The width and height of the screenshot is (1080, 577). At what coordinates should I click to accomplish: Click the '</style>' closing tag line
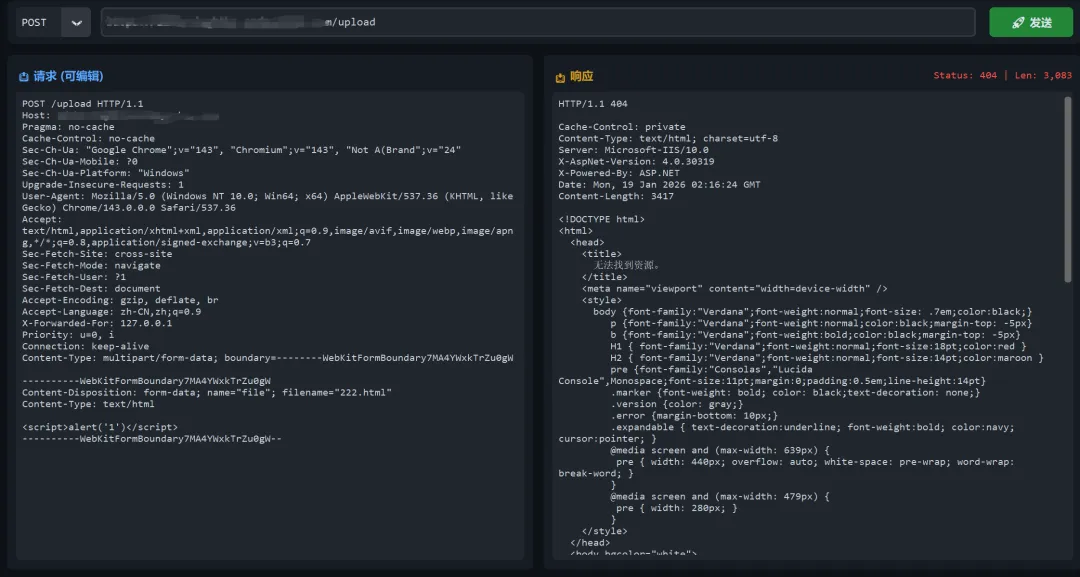click(604, 532)
